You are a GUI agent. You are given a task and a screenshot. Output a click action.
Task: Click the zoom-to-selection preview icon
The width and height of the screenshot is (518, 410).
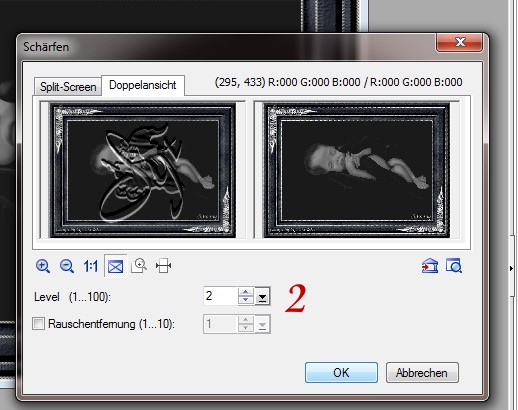pos(139,266)
